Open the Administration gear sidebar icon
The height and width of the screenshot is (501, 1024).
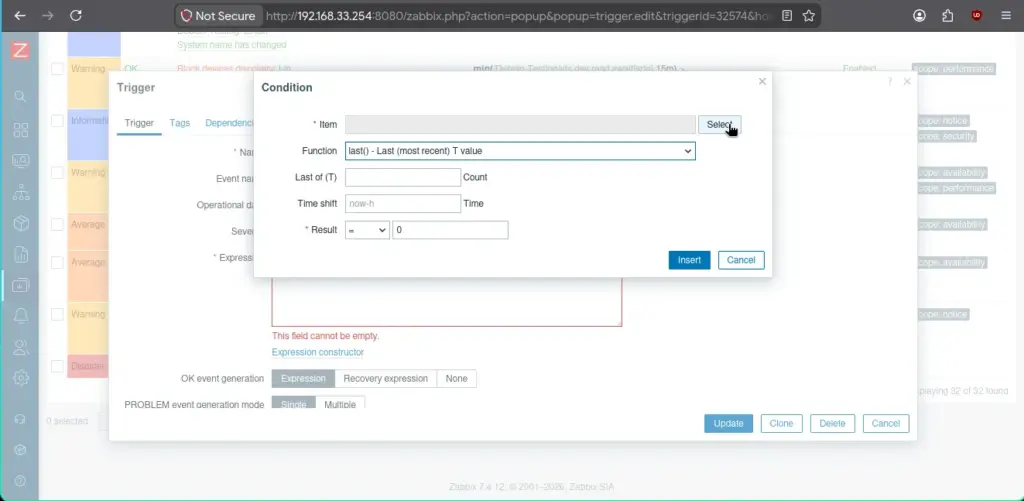point(20,378)
